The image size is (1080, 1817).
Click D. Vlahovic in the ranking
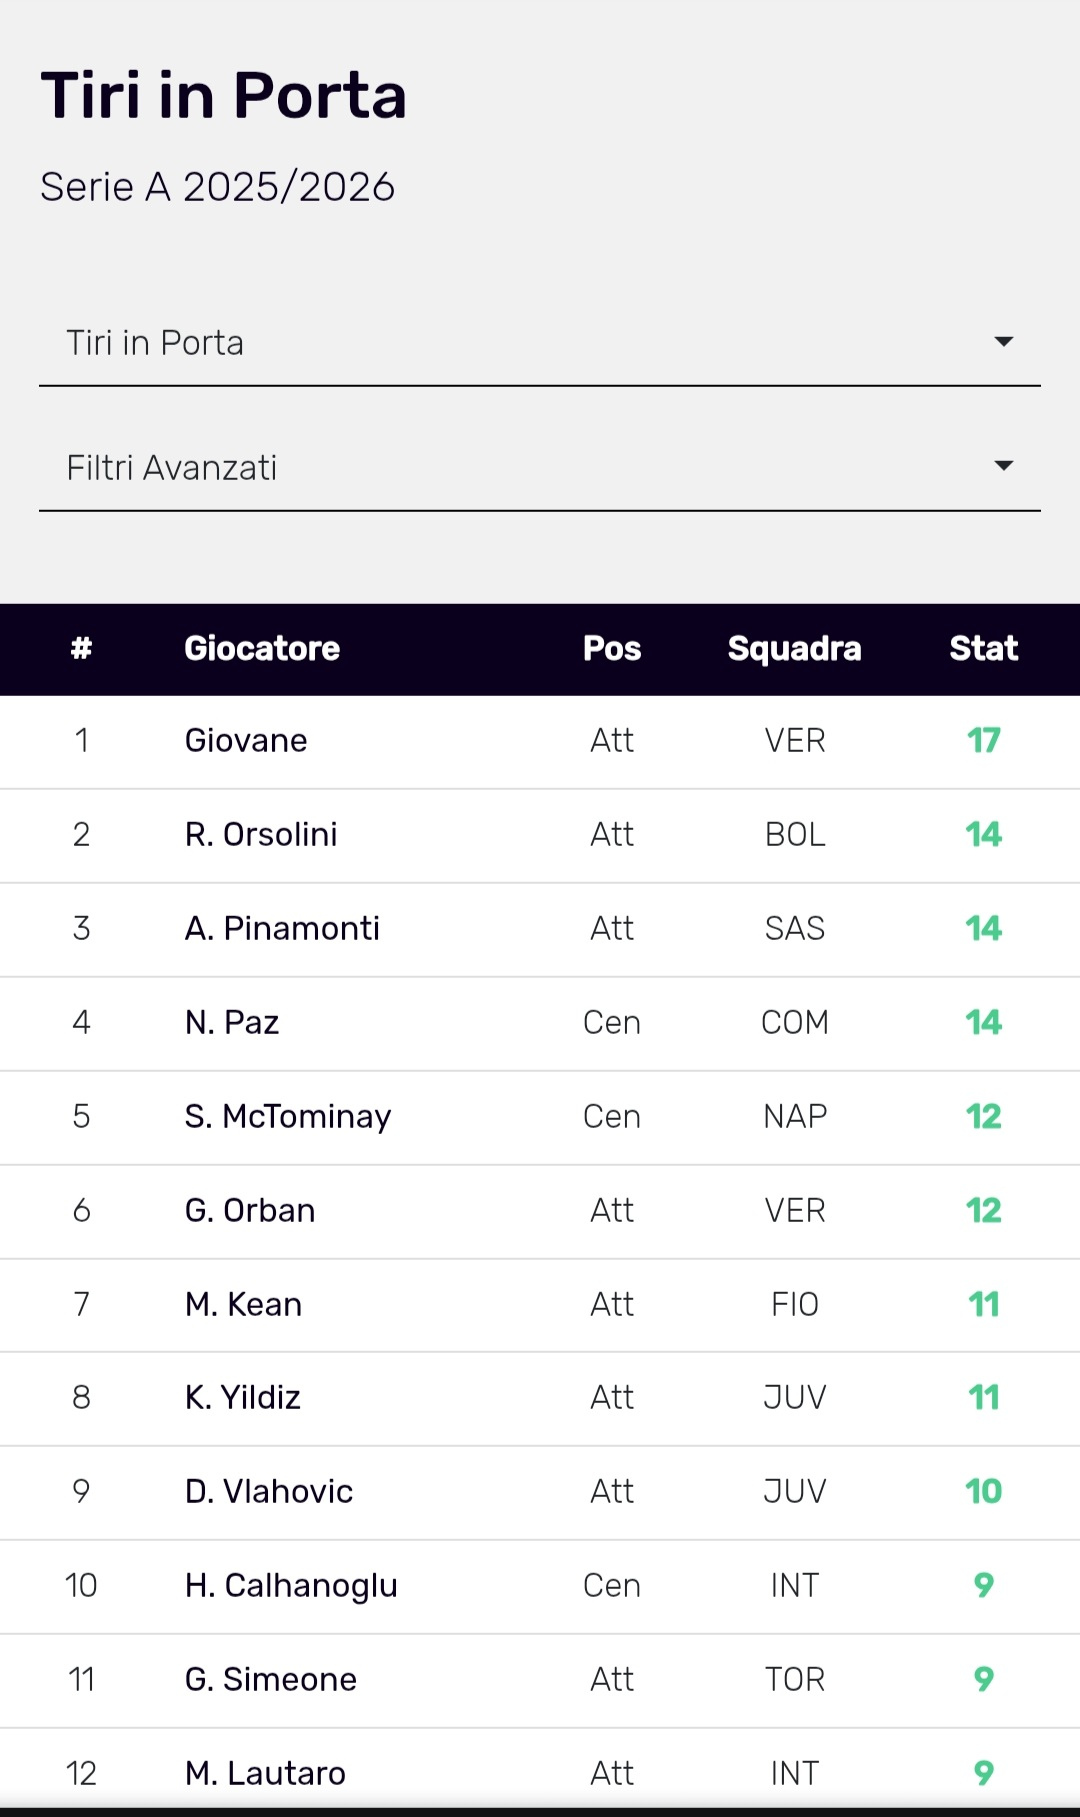click(269, 1492)
